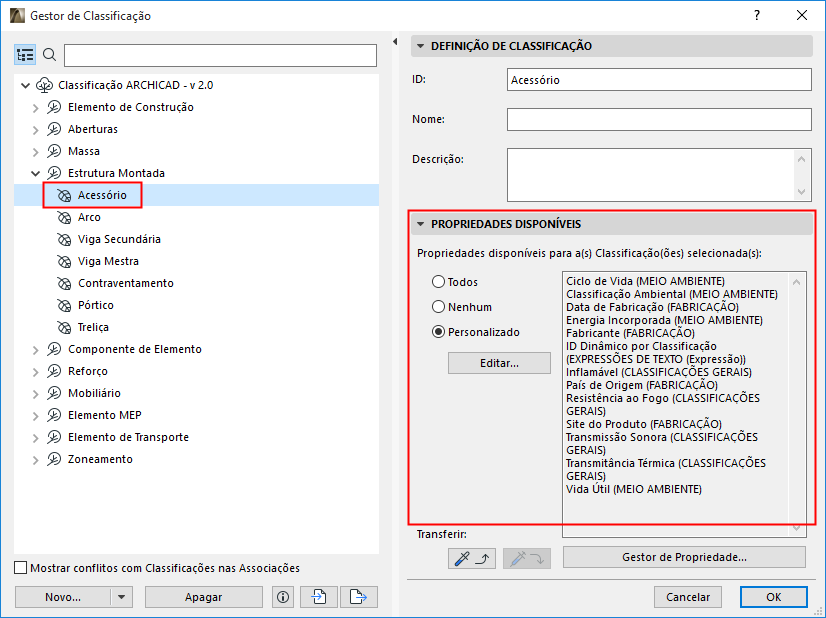Pick up properties with the eyedropper button

pyautogui.click(x=472, y=558)
